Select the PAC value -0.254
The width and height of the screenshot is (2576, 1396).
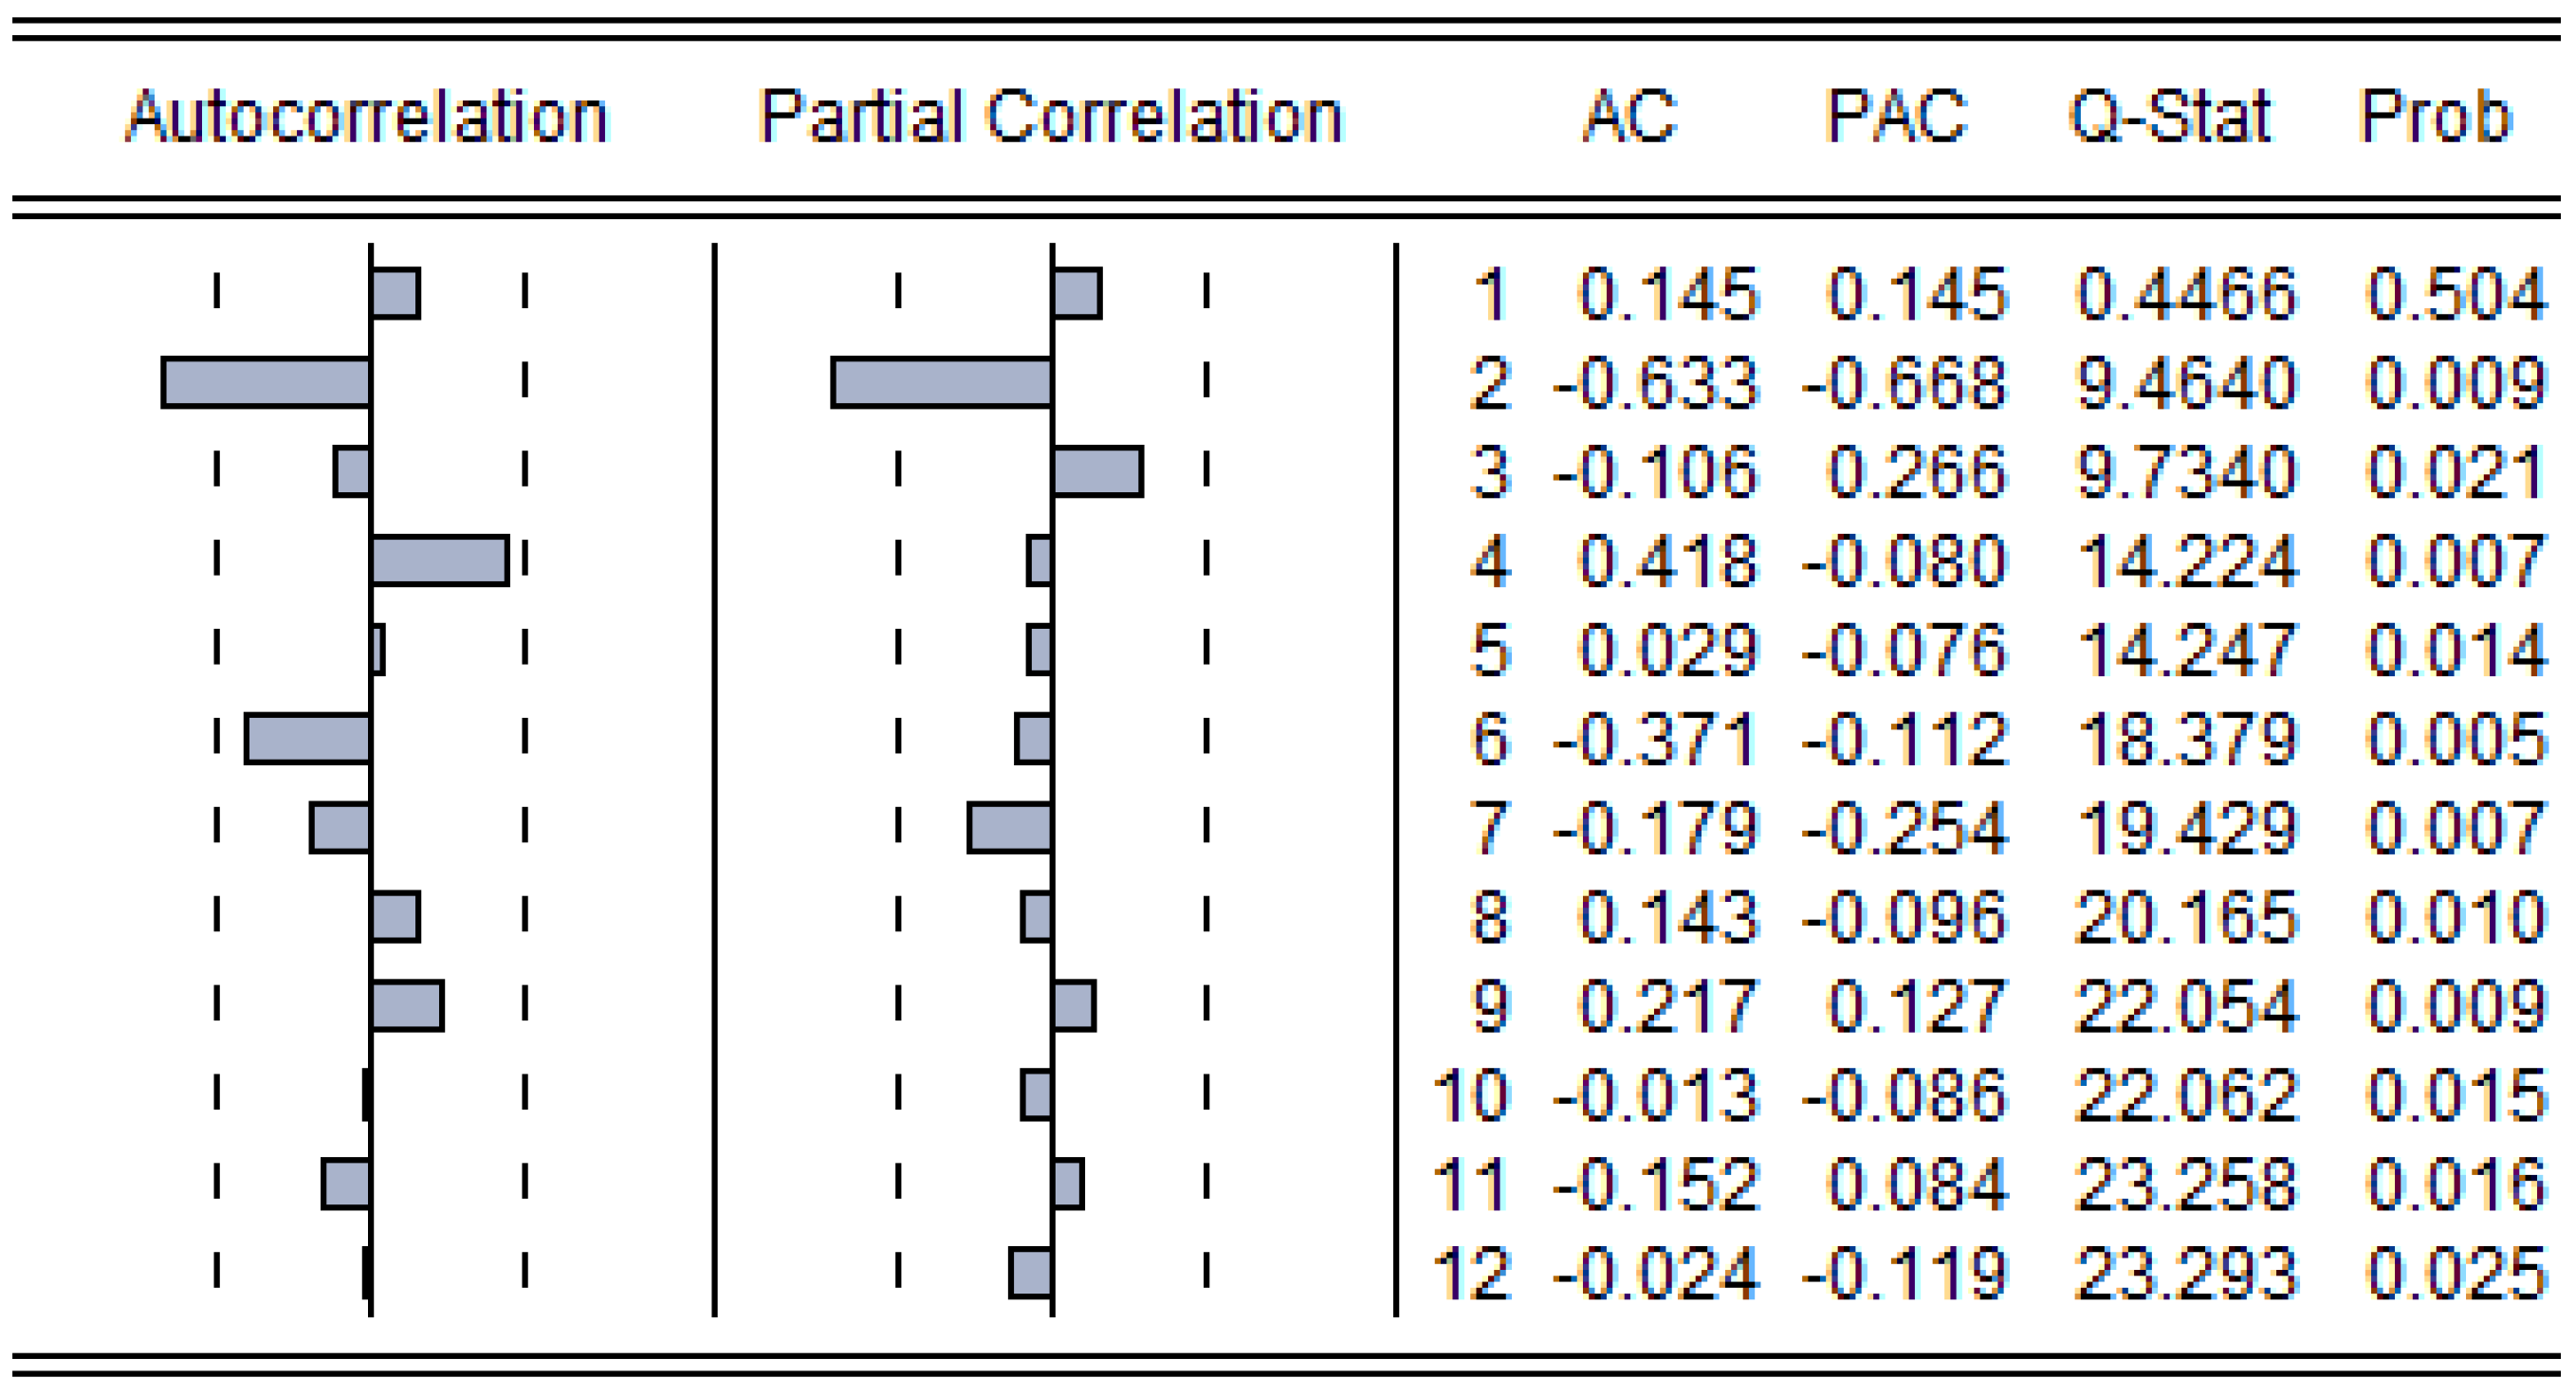pos(1904,829)
